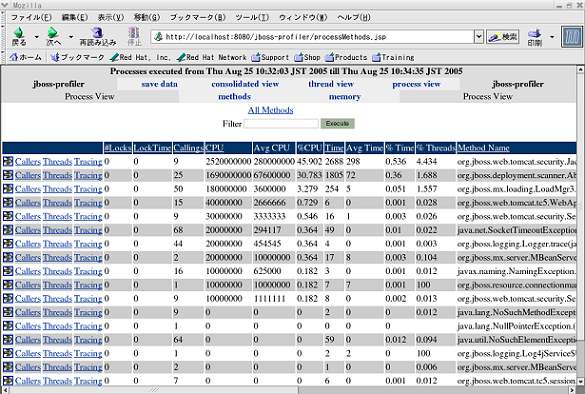585x394 pixels.
Task: Open the consolidated view link
Action: (x=245, y=84)
